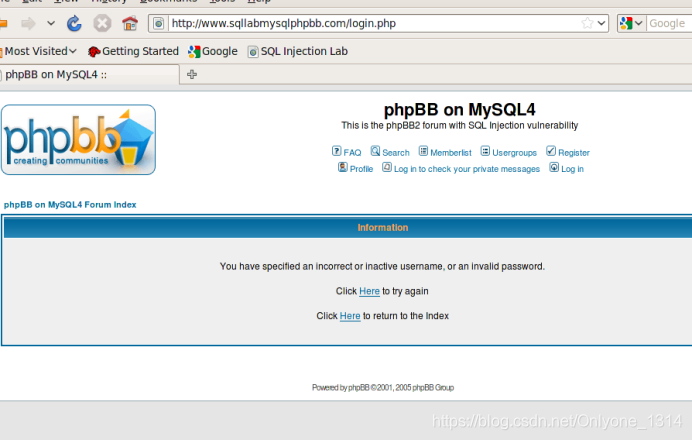Open the forum Search link

(396, 153)
